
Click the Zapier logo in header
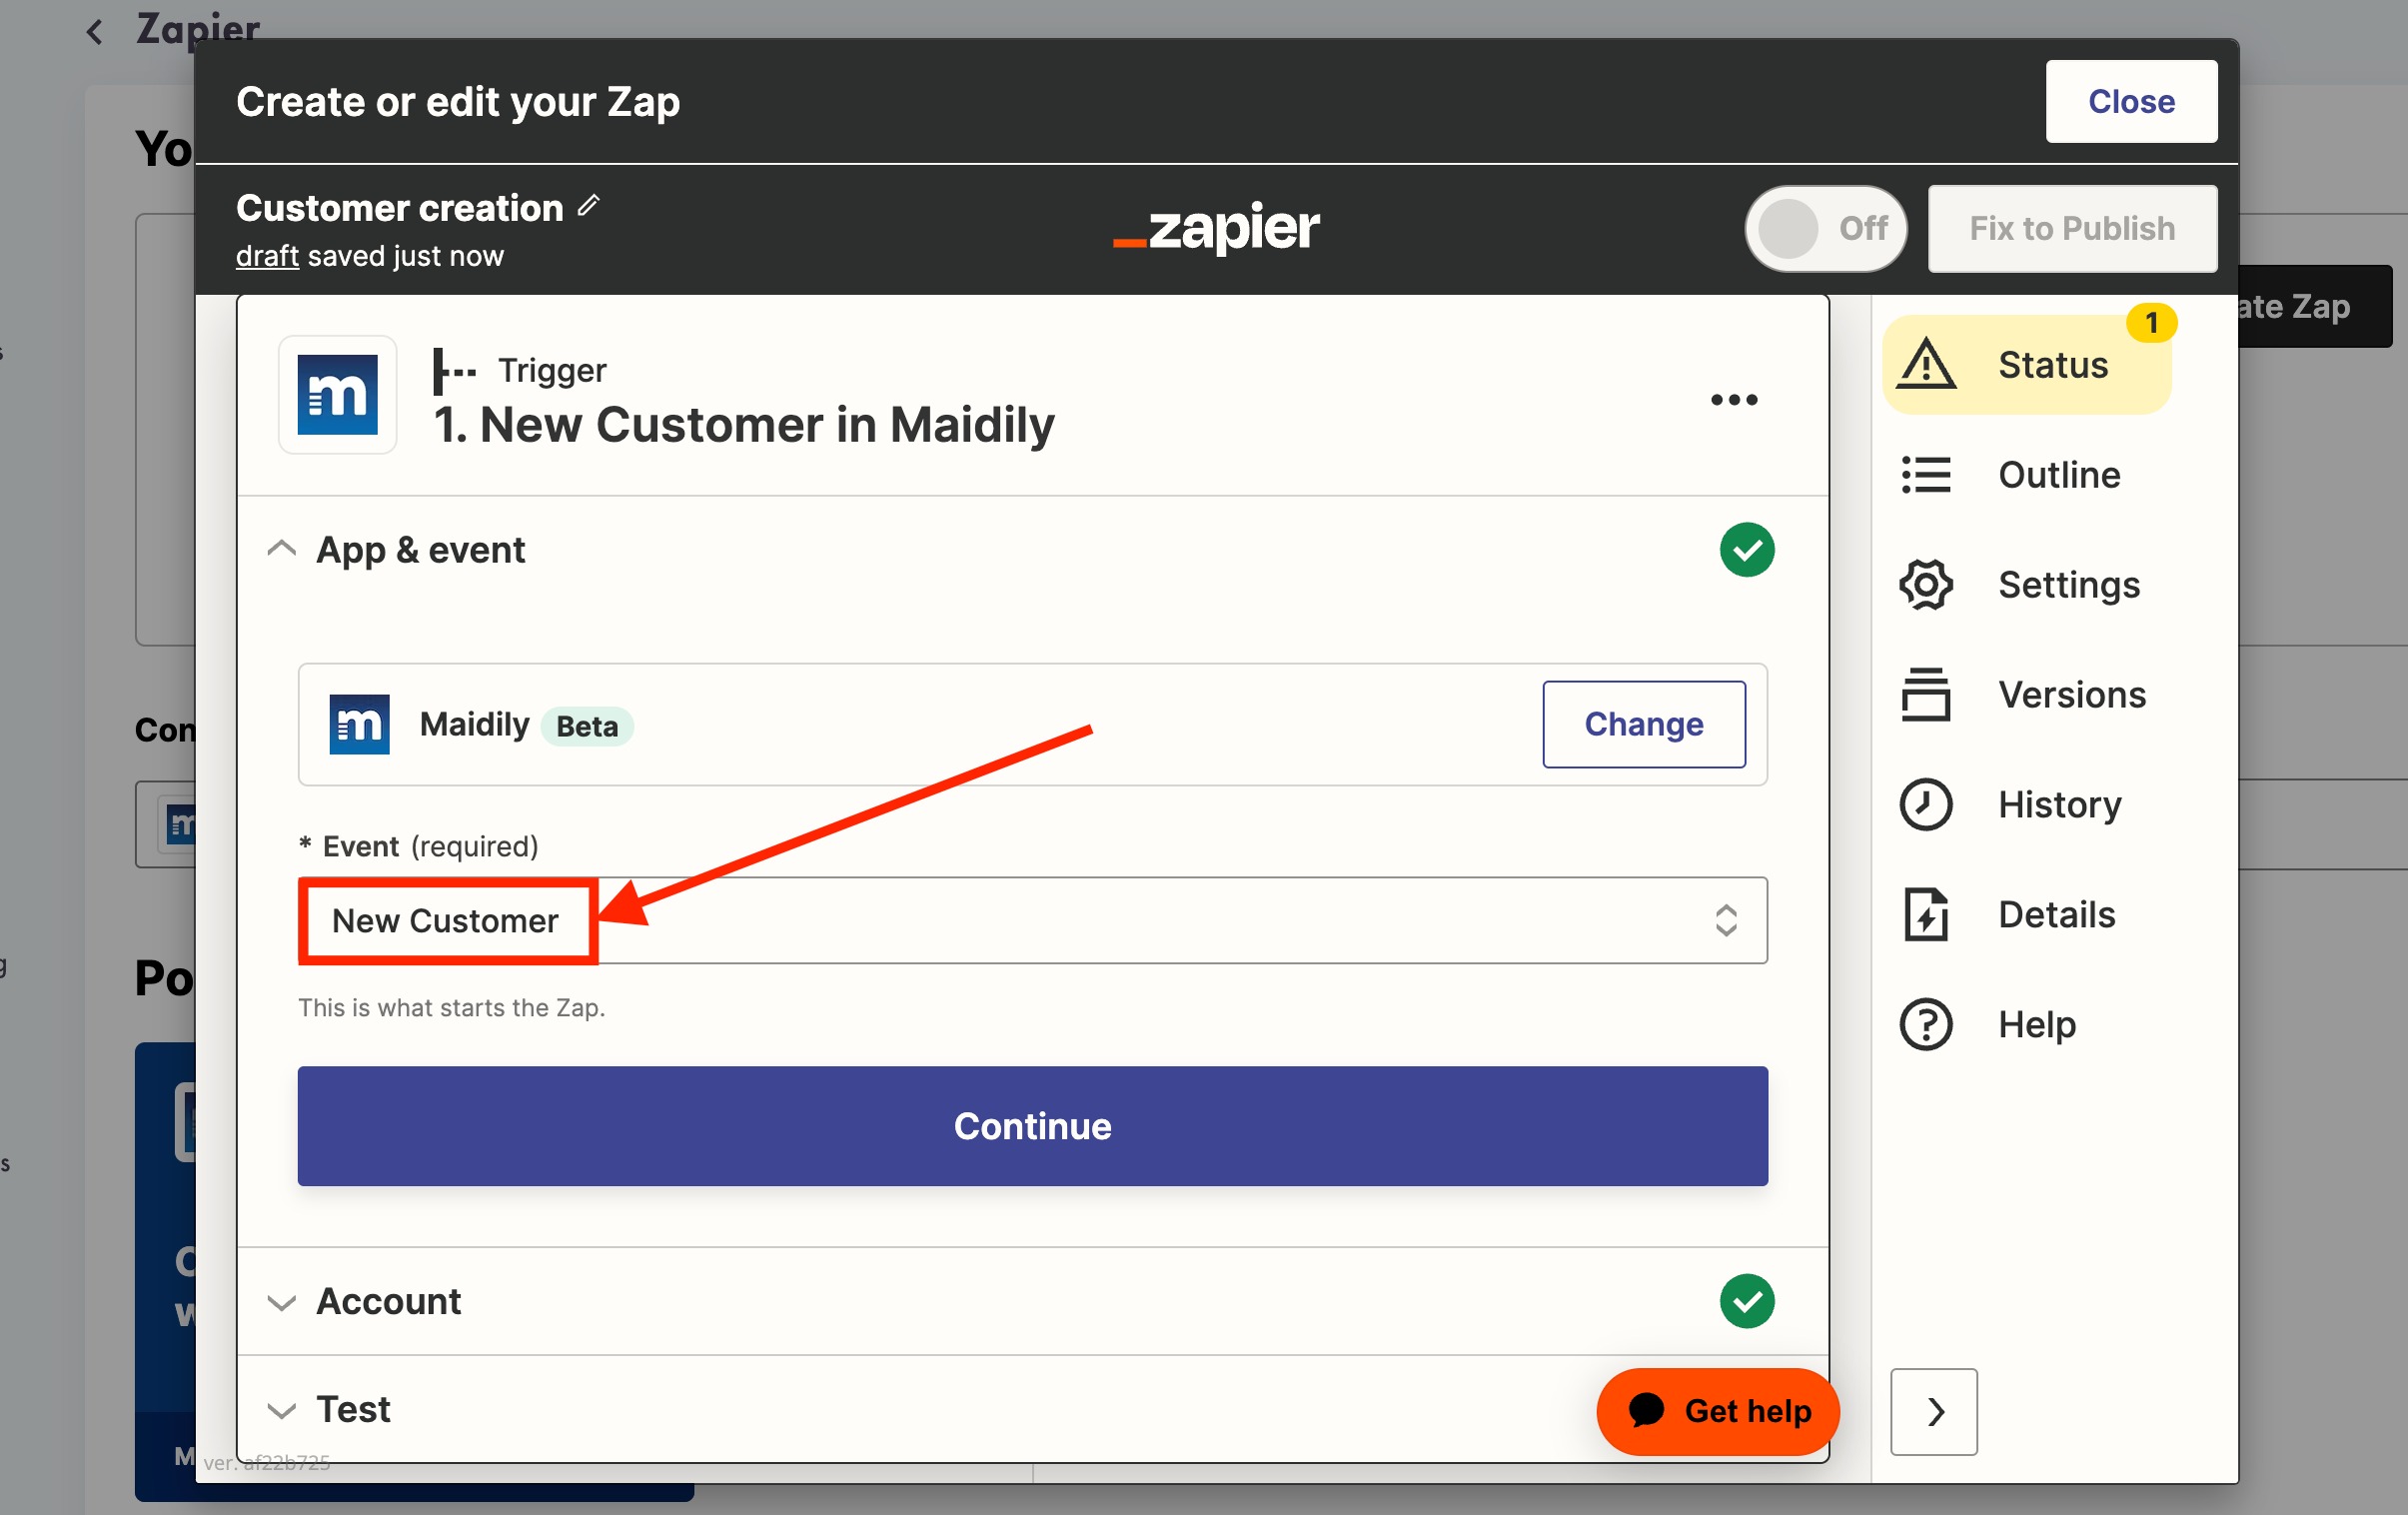[1216, 228]
